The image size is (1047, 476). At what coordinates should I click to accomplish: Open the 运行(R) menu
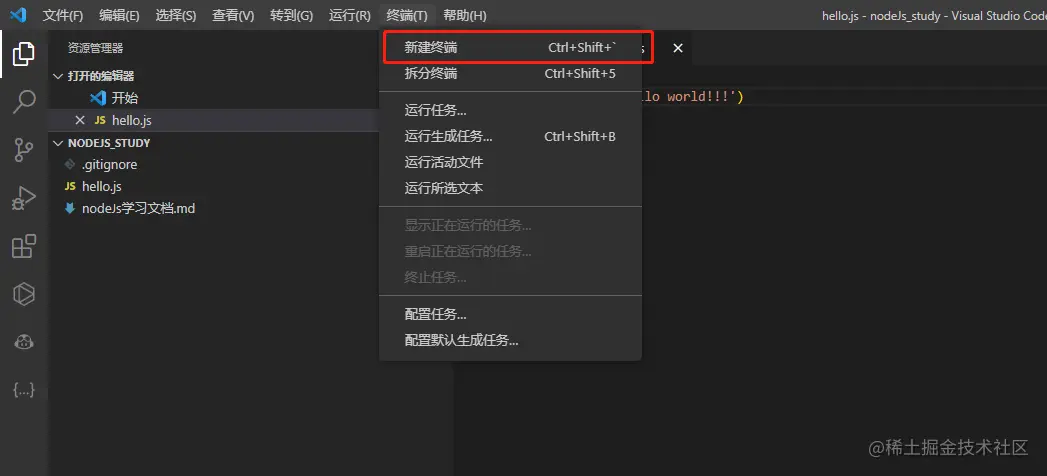(349, 15)
